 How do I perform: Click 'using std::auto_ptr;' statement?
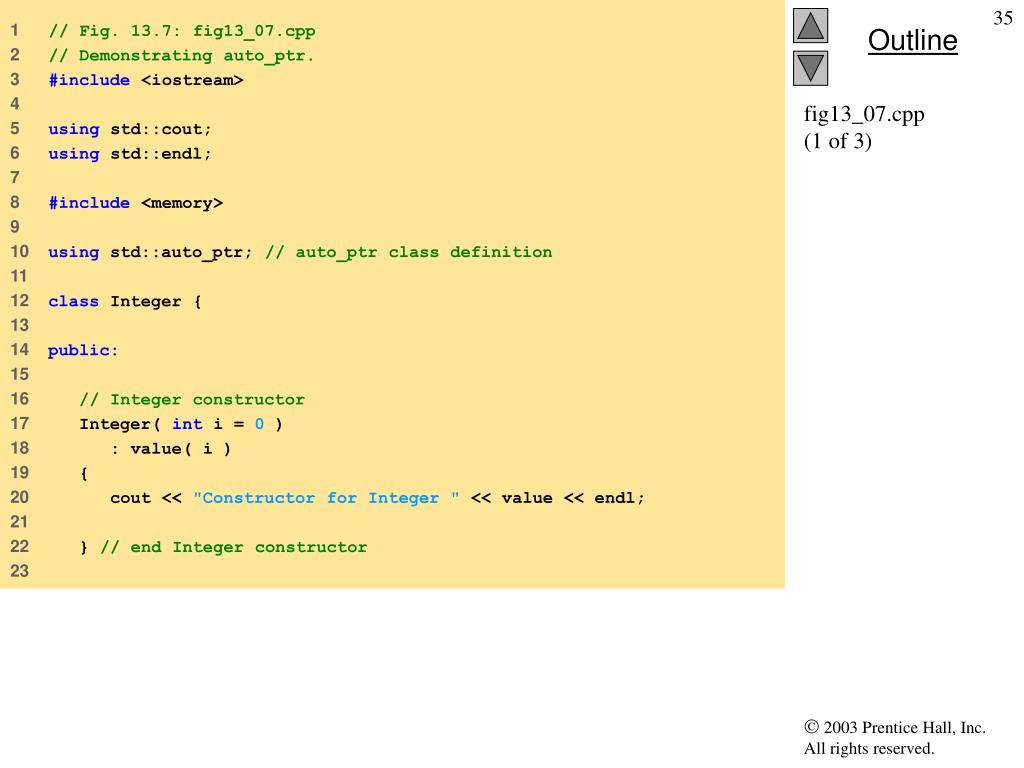[x=150, y=253]
